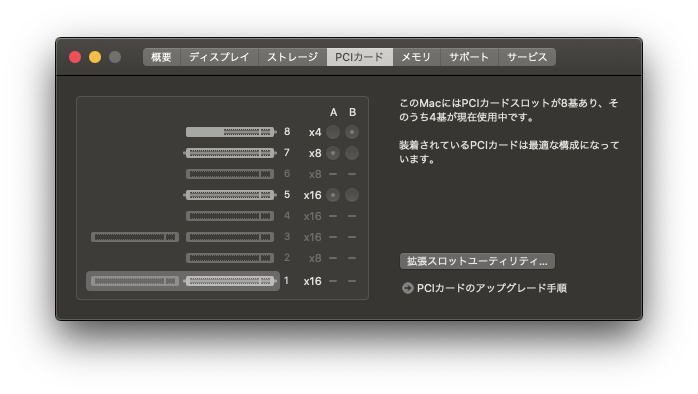Select the ストレージ tab
Screen dimensions: 698x394
coord(292,57)
